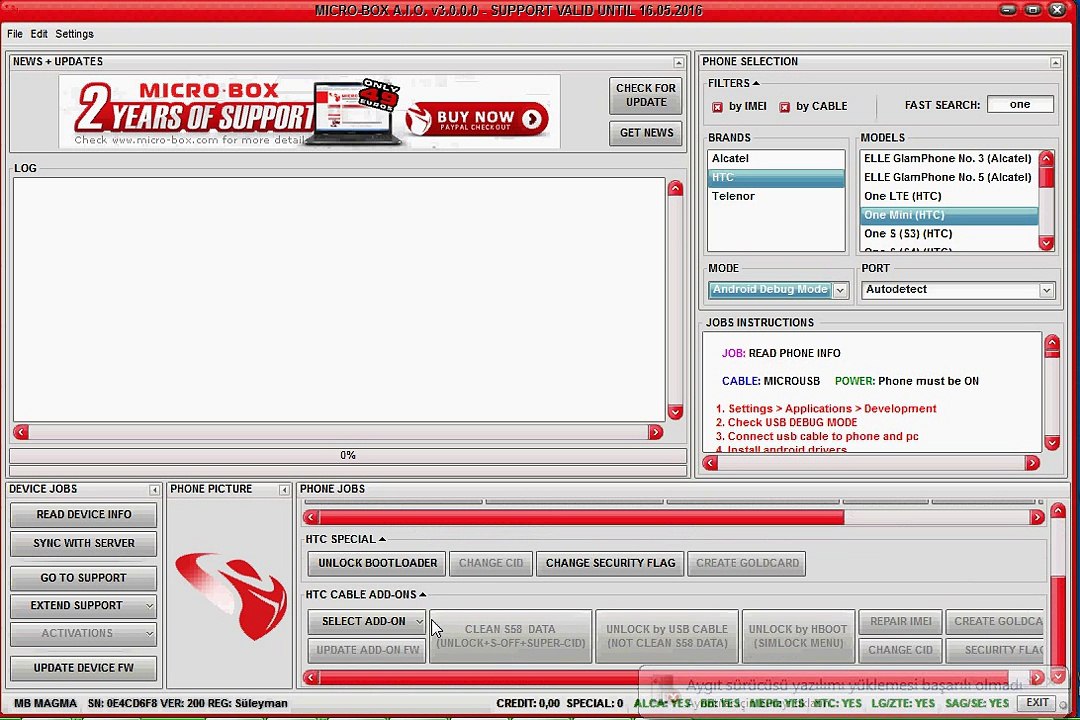Click UPDATE ADD-ON FW button

pos(367,650)
